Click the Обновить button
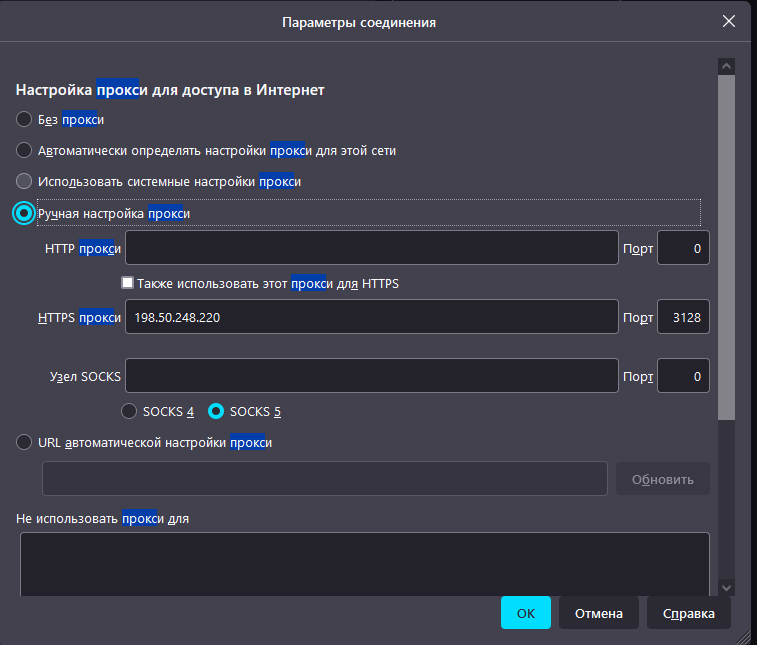This screenshot has width=757, height=645. pos(662,479)
